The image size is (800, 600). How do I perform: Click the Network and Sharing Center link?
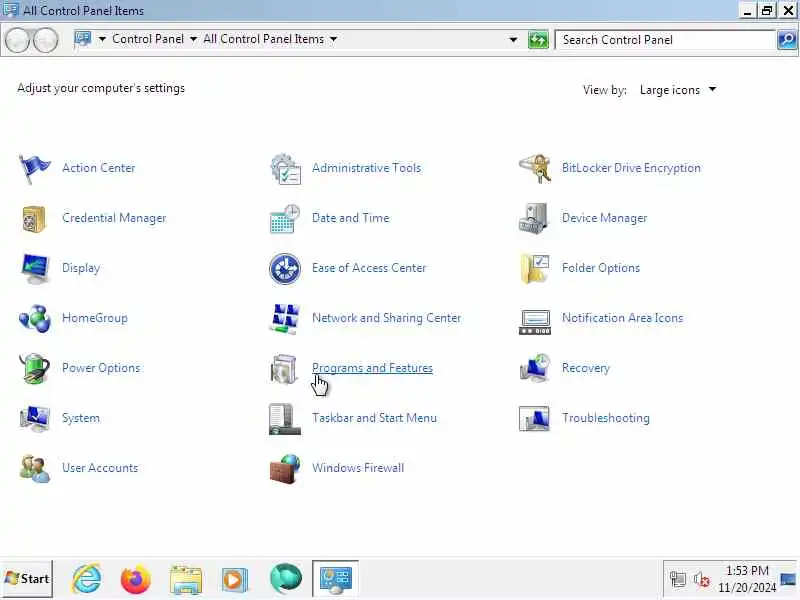386,318
